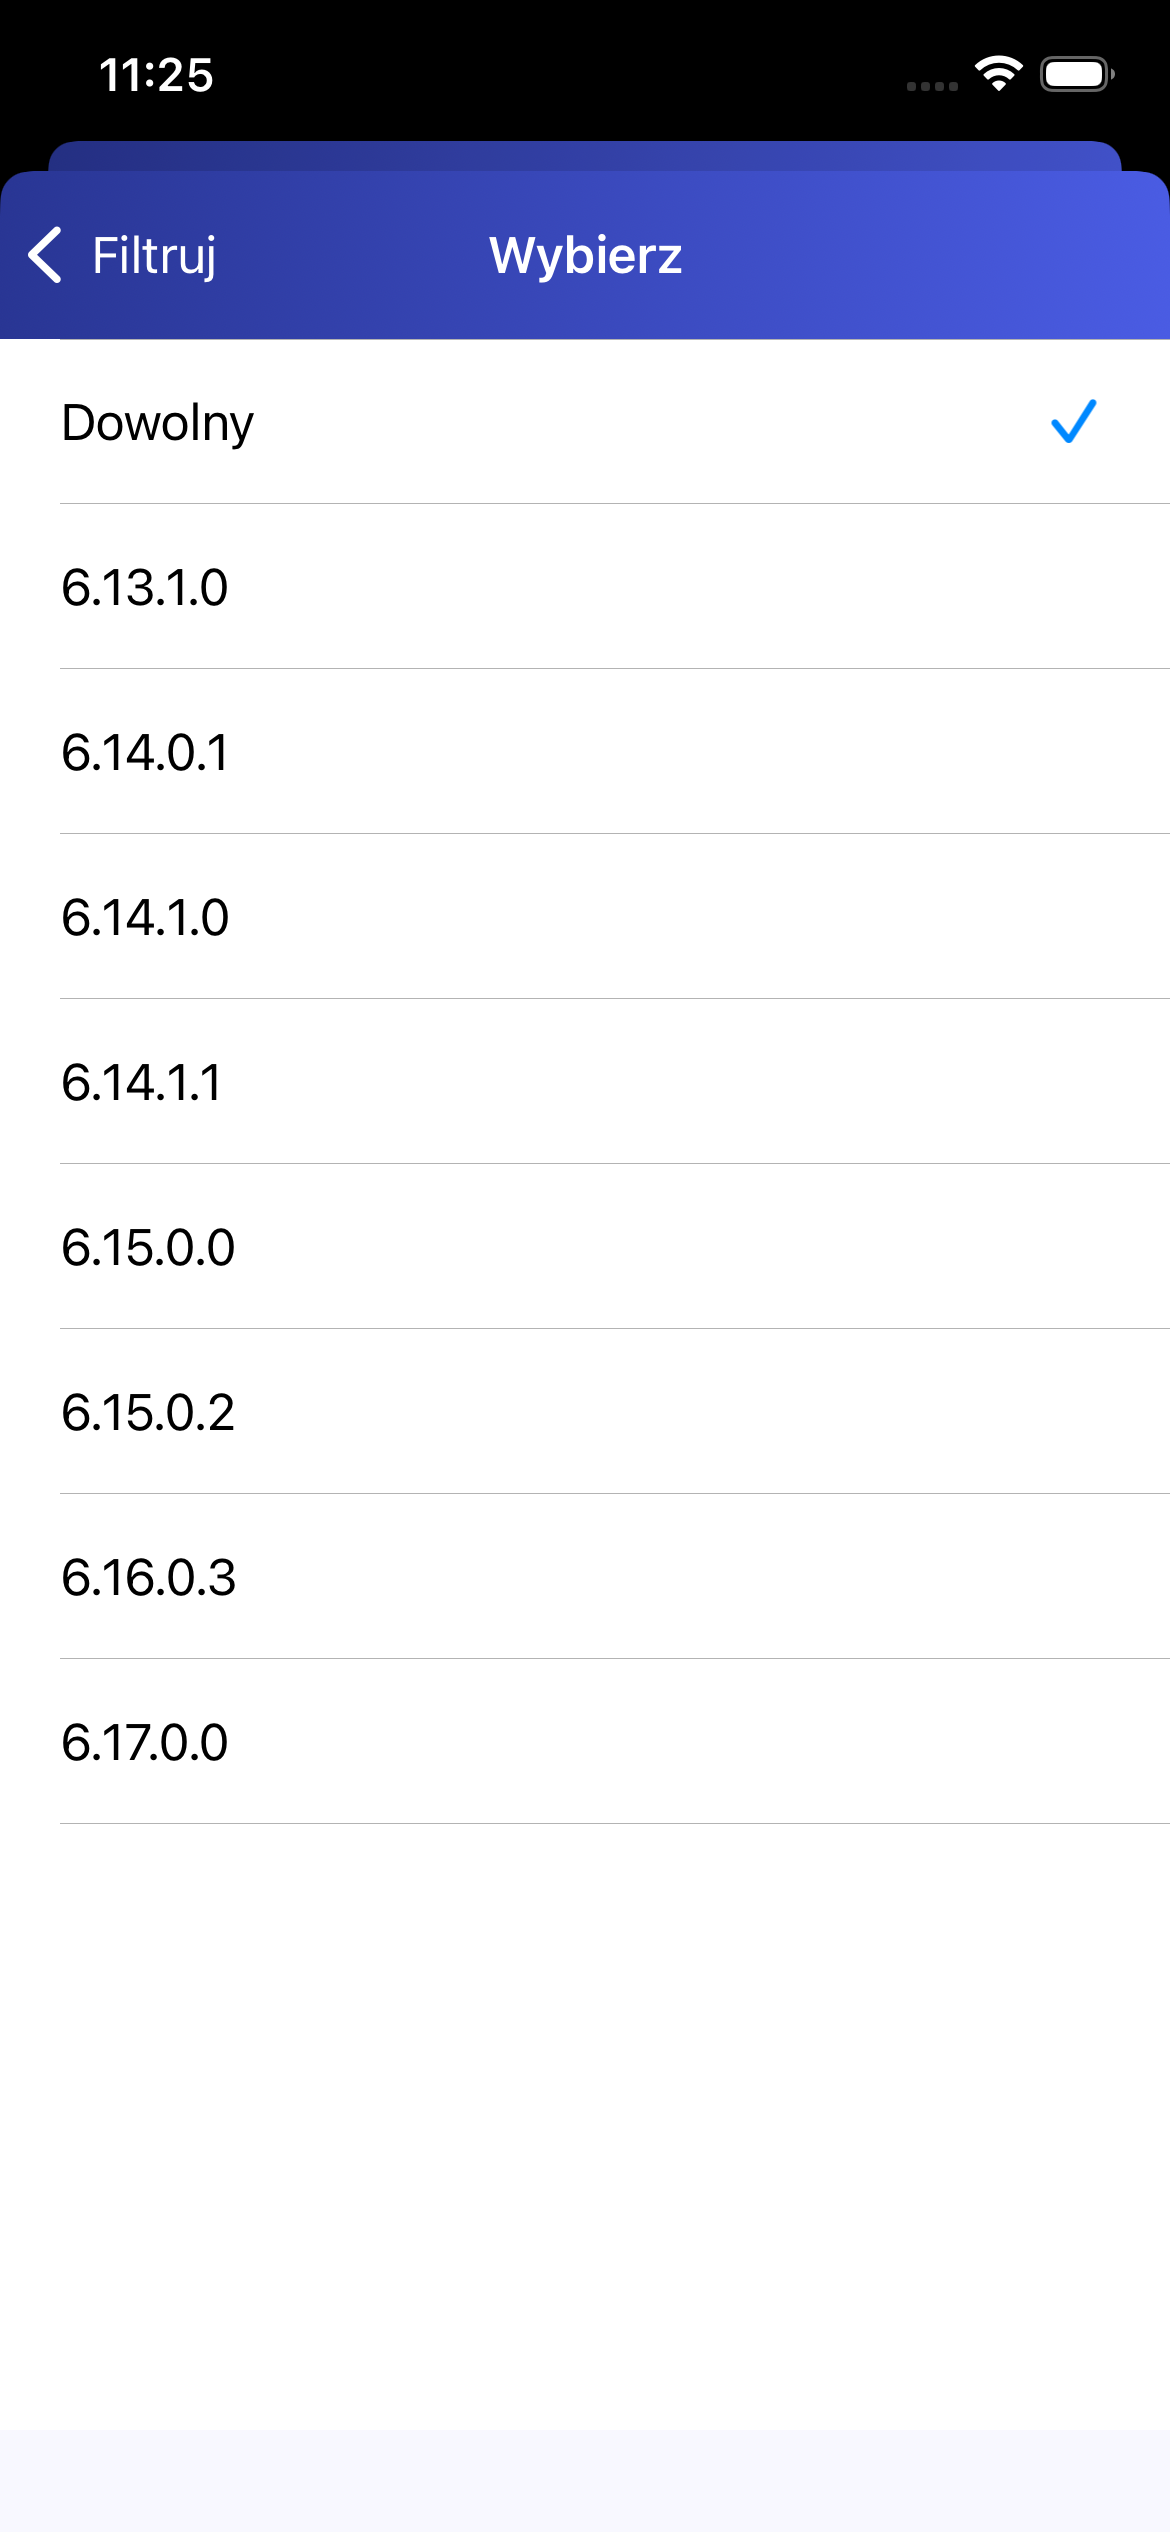Tap the Wybierz header title

[x=585, y=255]
